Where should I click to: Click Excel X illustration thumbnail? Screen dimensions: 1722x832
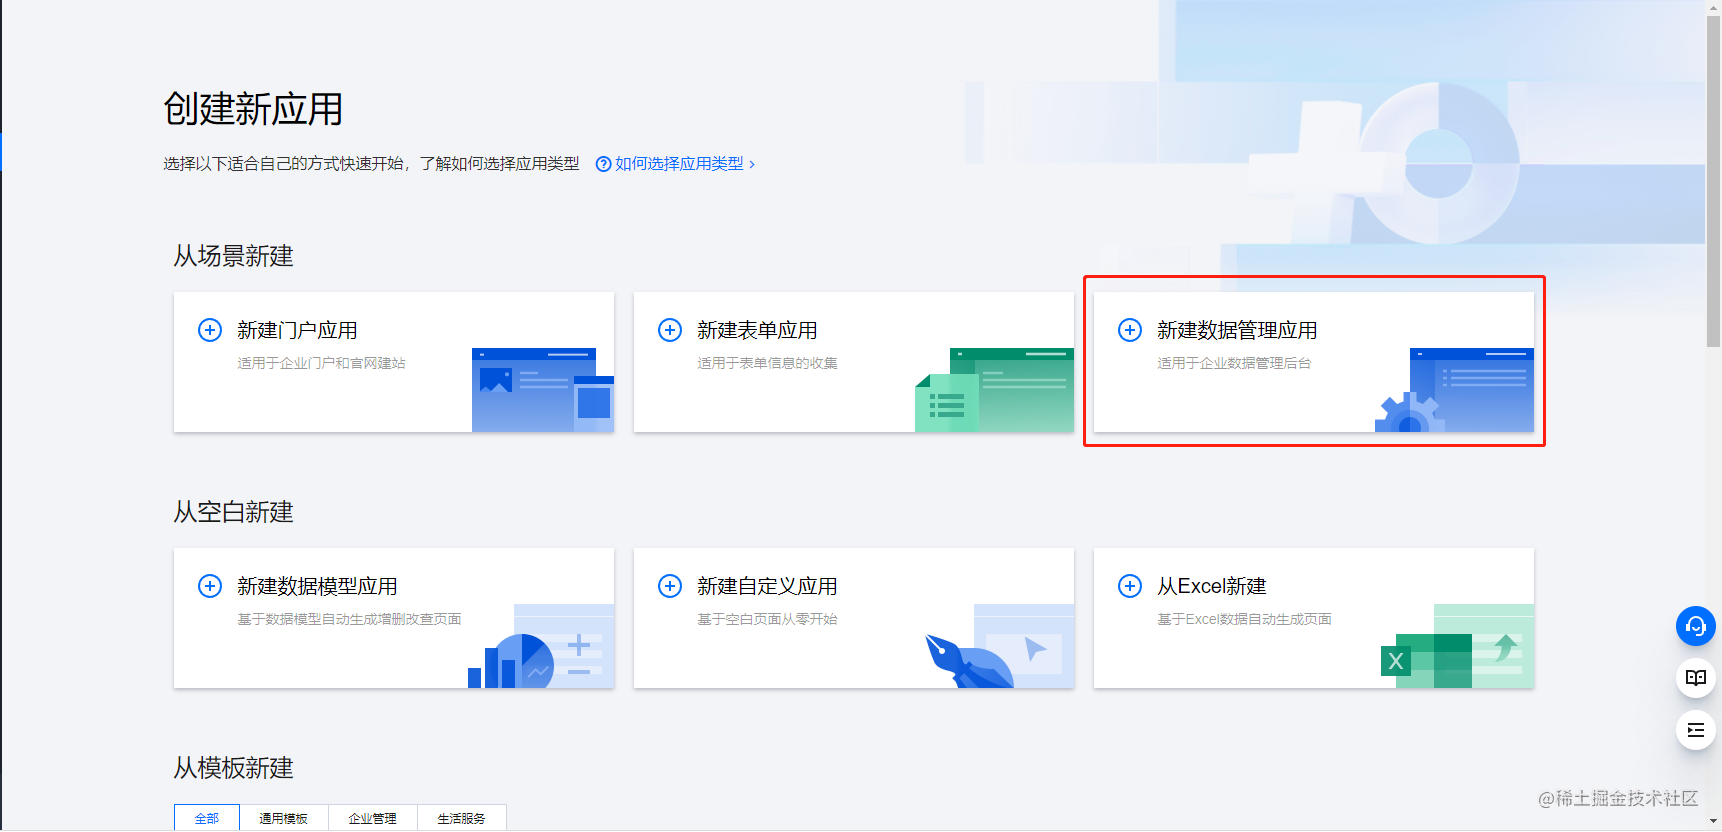click(x=1457, y=646)
